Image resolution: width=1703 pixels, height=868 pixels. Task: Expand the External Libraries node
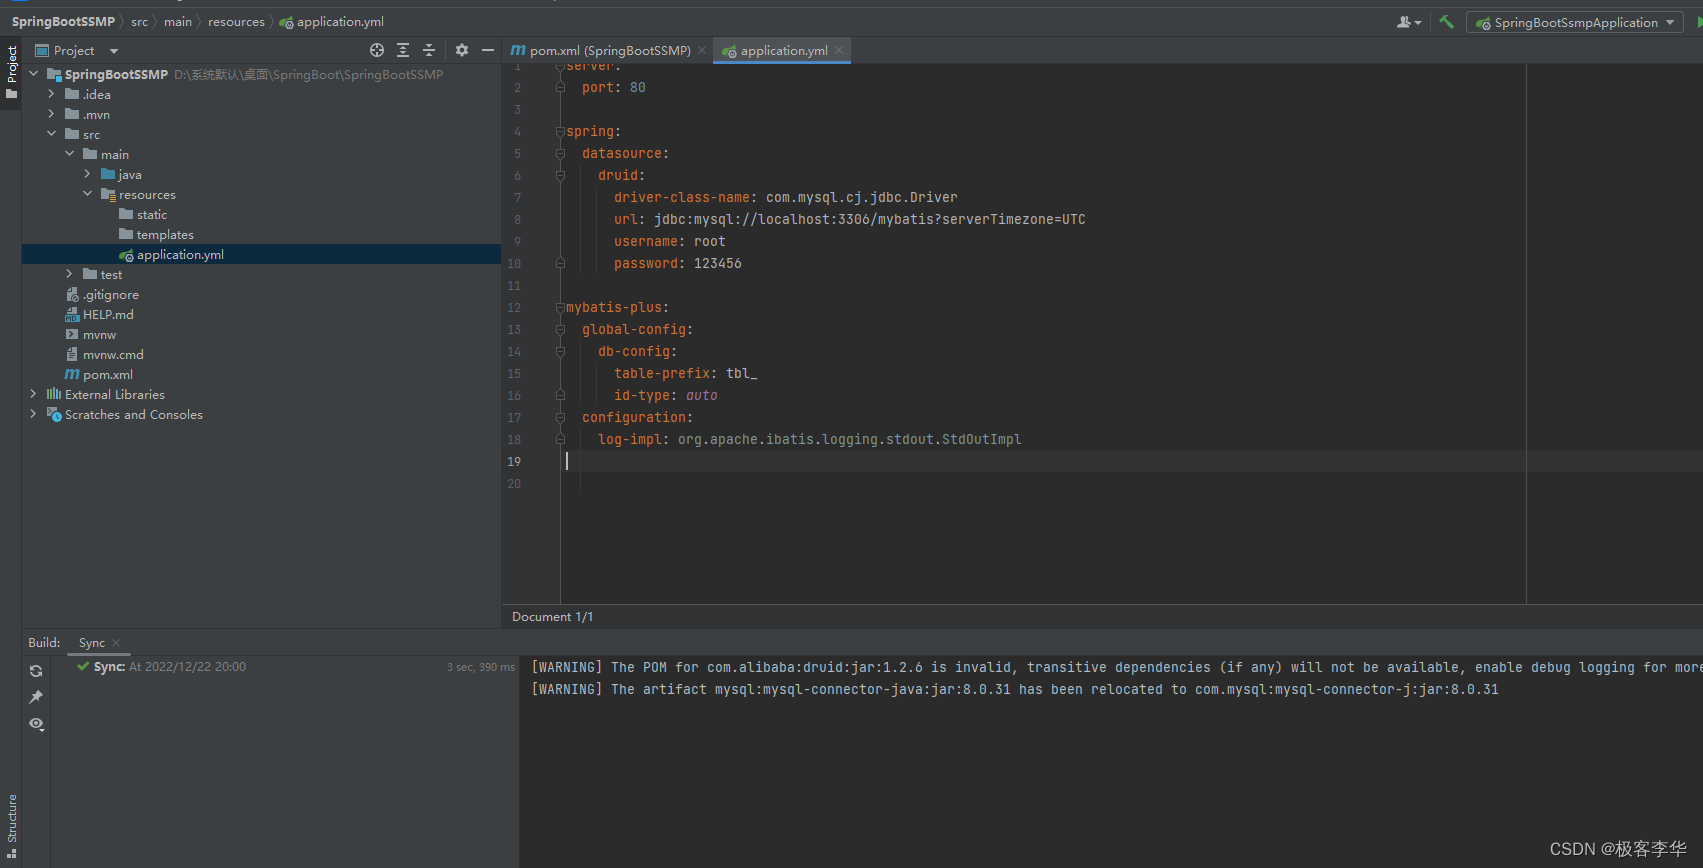[33, 394]
